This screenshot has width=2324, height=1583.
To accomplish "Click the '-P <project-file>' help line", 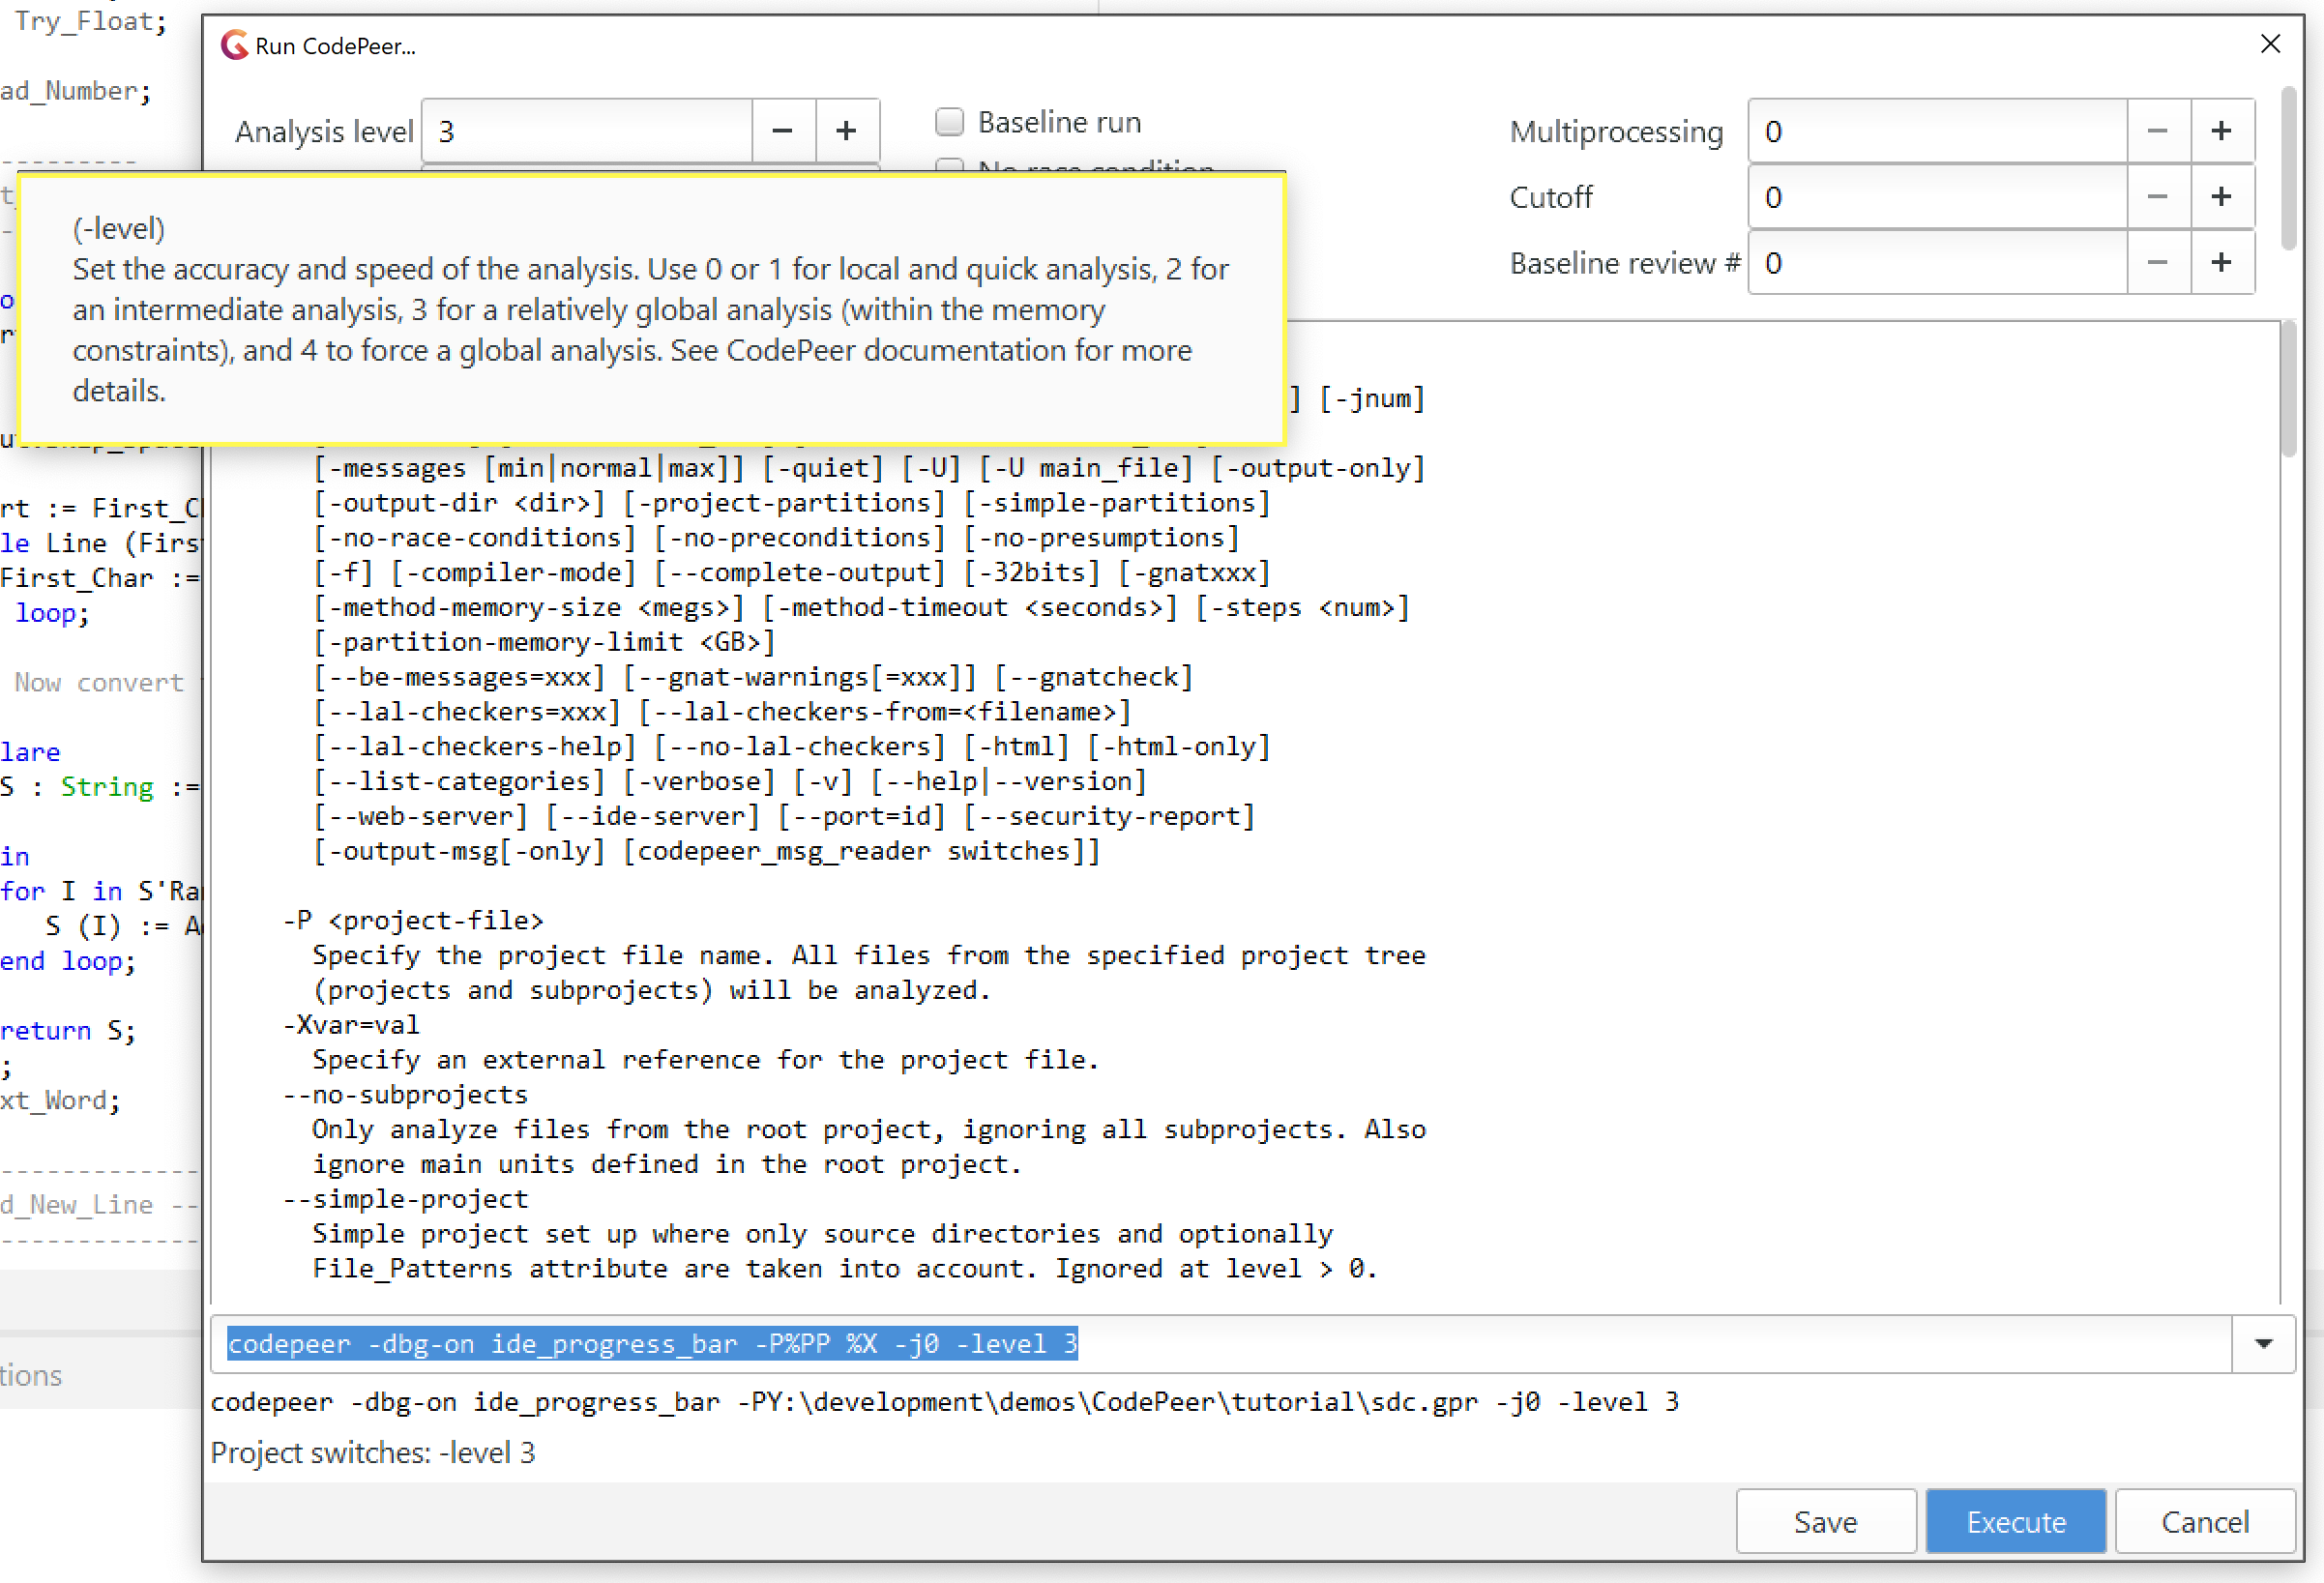I will click(414, 920).
